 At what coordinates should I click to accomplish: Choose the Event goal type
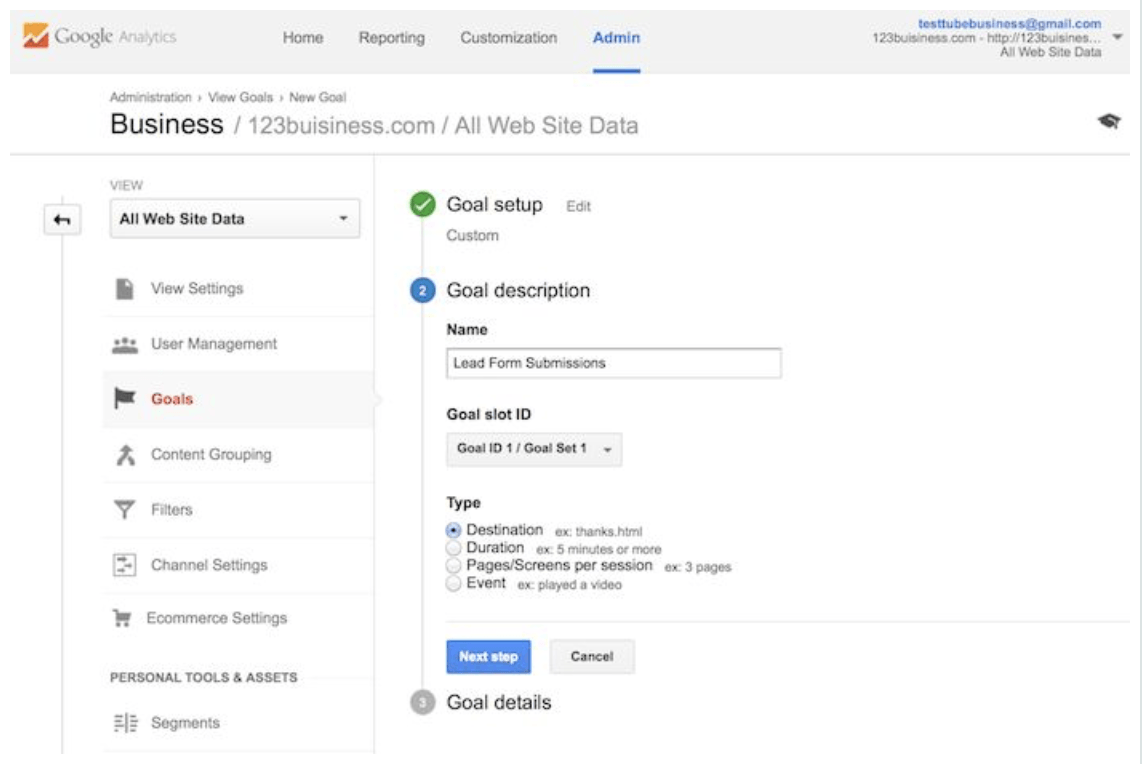[x=454, y=584]
